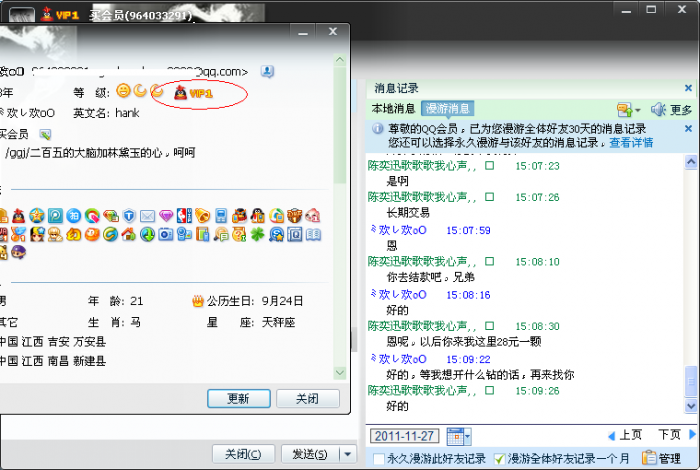Click the blue mobile phone icon
The width and height of the screenshot is (700, 470).
click(221, 216)
